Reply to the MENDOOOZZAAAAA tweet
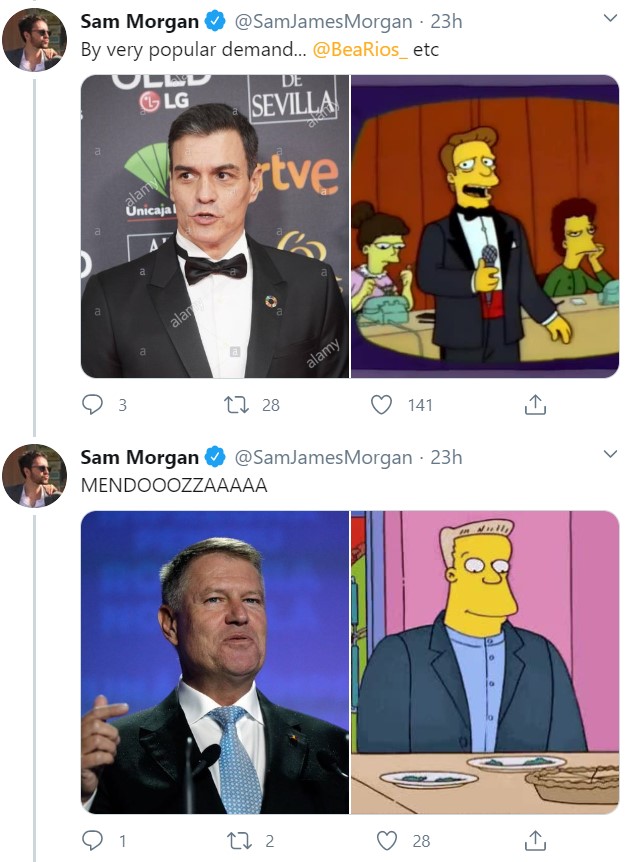The width and height of the screenshot is (628, 862). click(93, 841)
